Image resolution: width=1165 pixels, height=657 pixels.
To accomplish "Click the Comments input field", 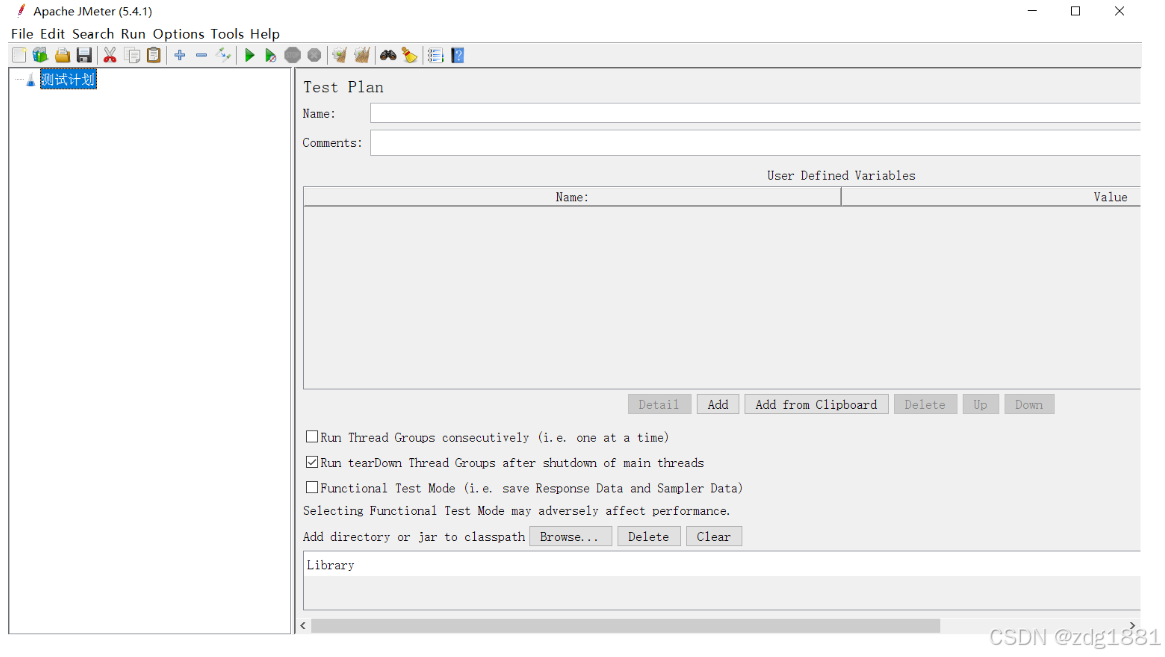I will 755,143.
